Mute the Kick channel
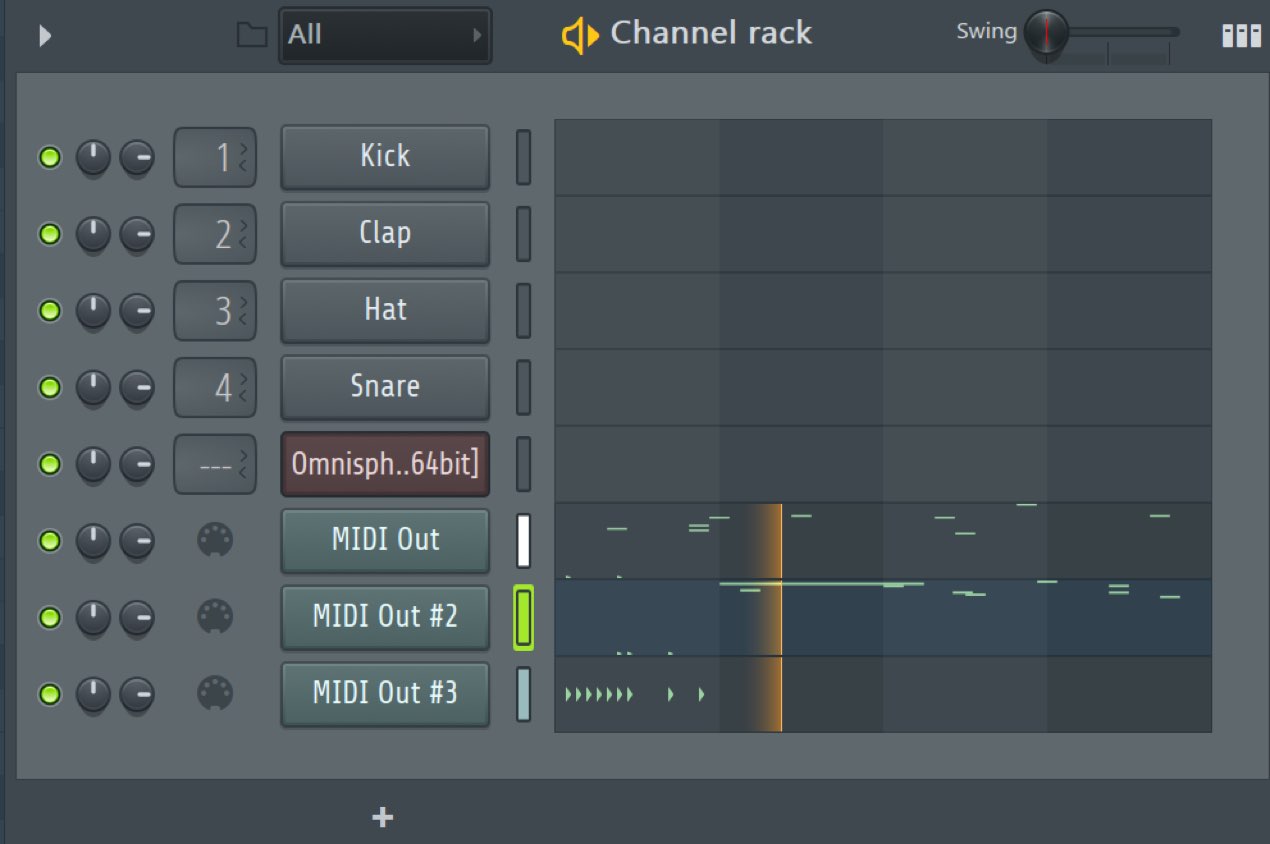The height and width of the screenshot is (844, 1270). tap(49, 157)
